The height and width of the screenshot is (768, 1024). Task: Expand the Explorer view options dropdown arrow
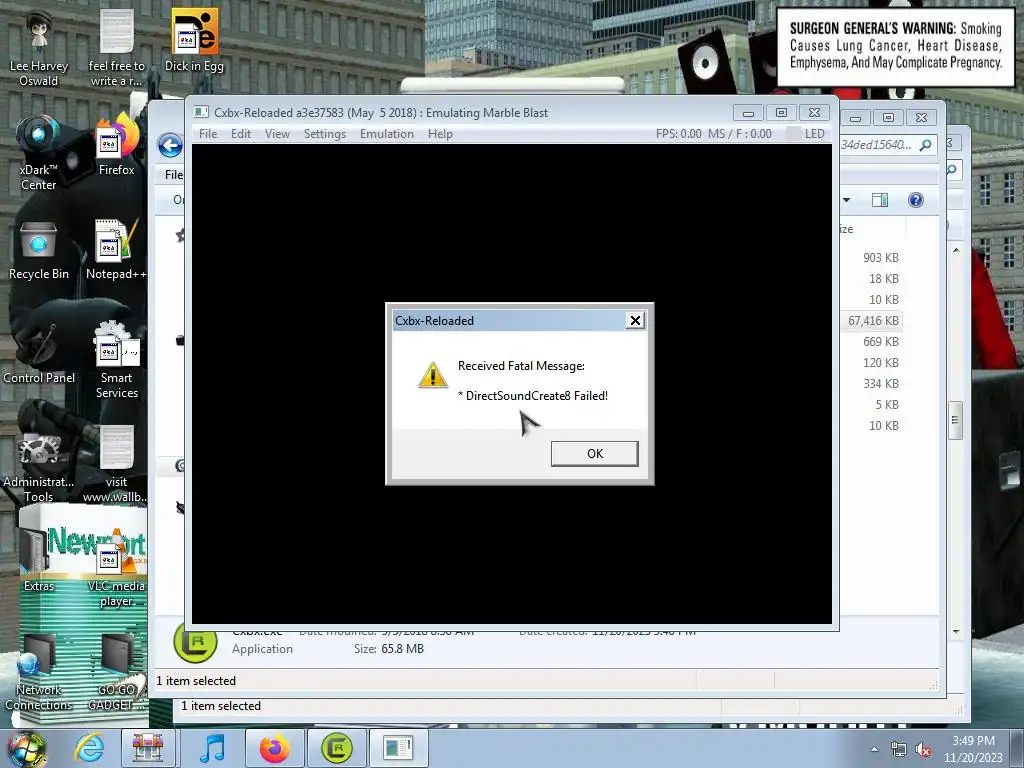tap(846, 200)
